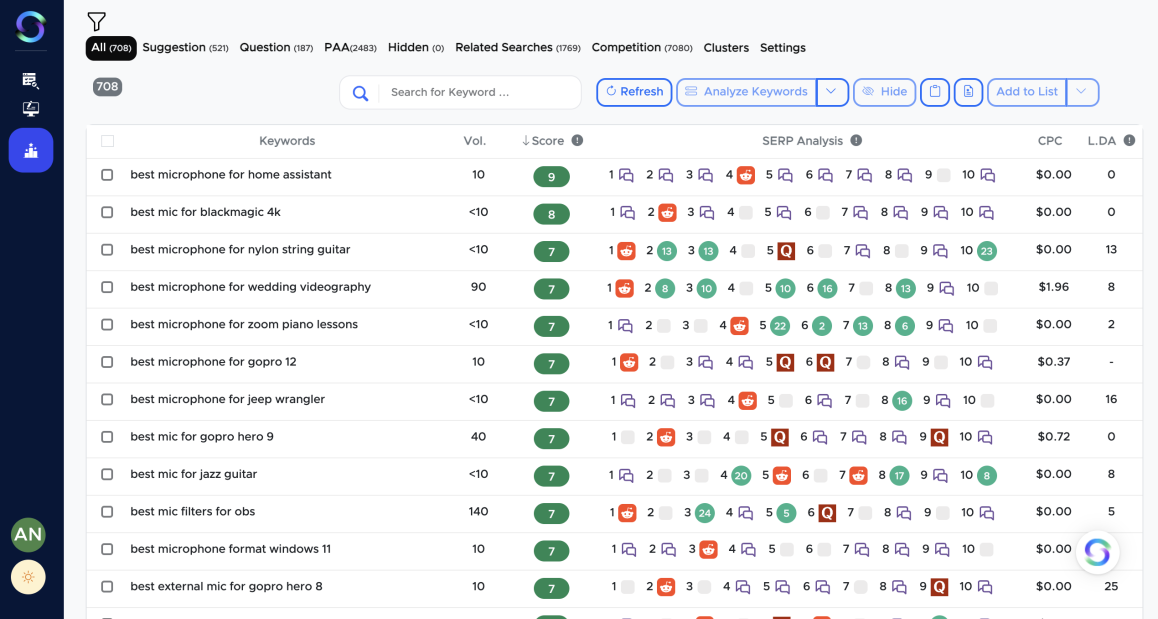Switch to All tab
Screen dimensions: 1158x619
click(x=111, y=47)
